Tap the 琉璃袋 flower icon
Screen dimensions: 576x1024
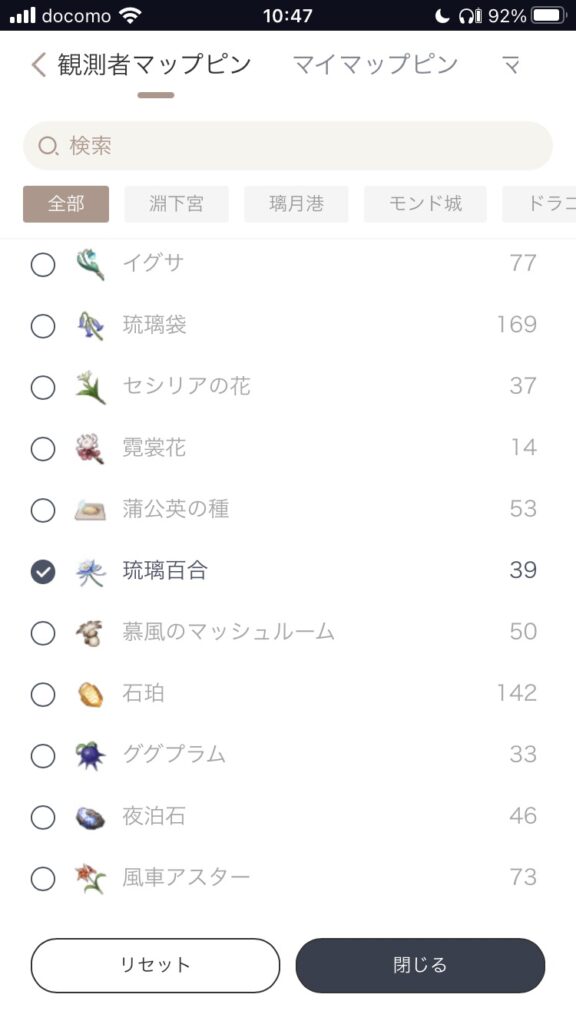[90, 325]
